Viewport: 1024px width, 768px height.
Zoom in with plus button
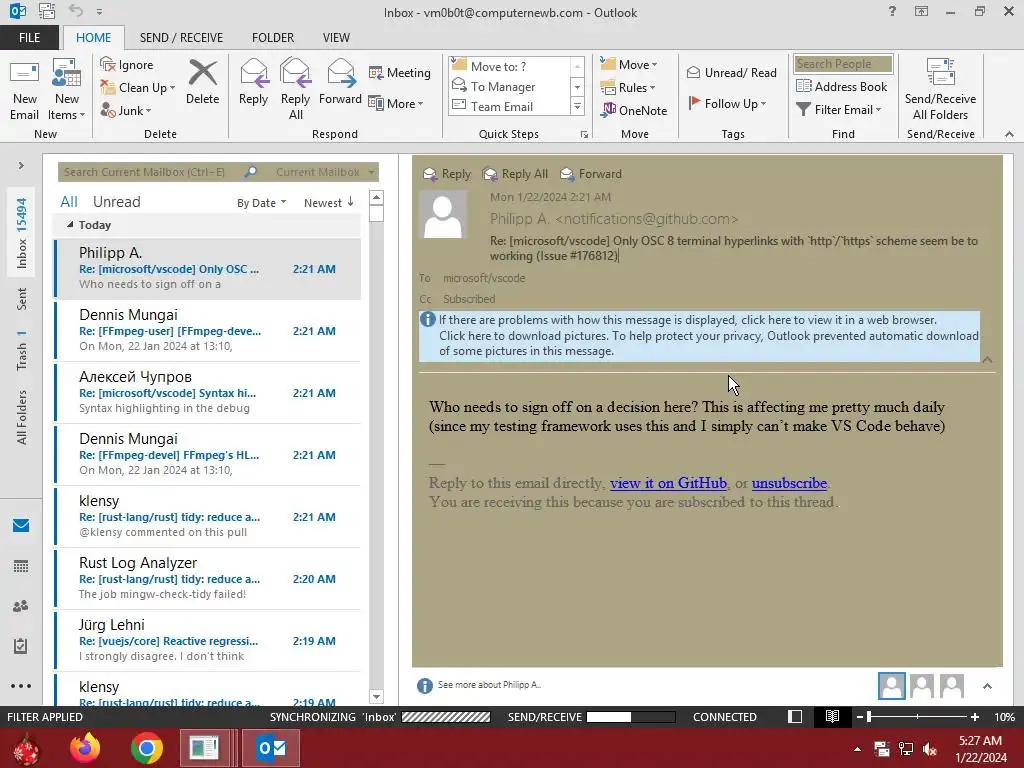pyautogui.click(x=974, y=717)
